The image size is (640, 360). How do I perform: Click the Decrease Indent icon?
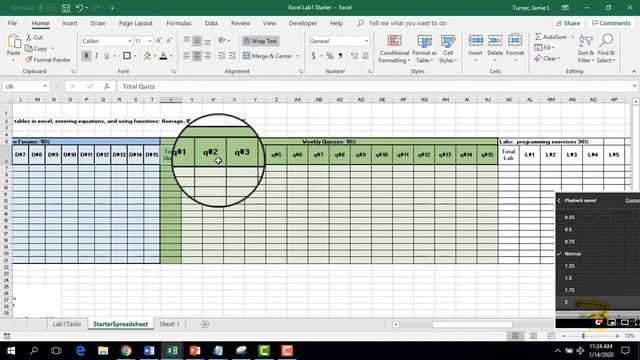click(x=222, y=56)
